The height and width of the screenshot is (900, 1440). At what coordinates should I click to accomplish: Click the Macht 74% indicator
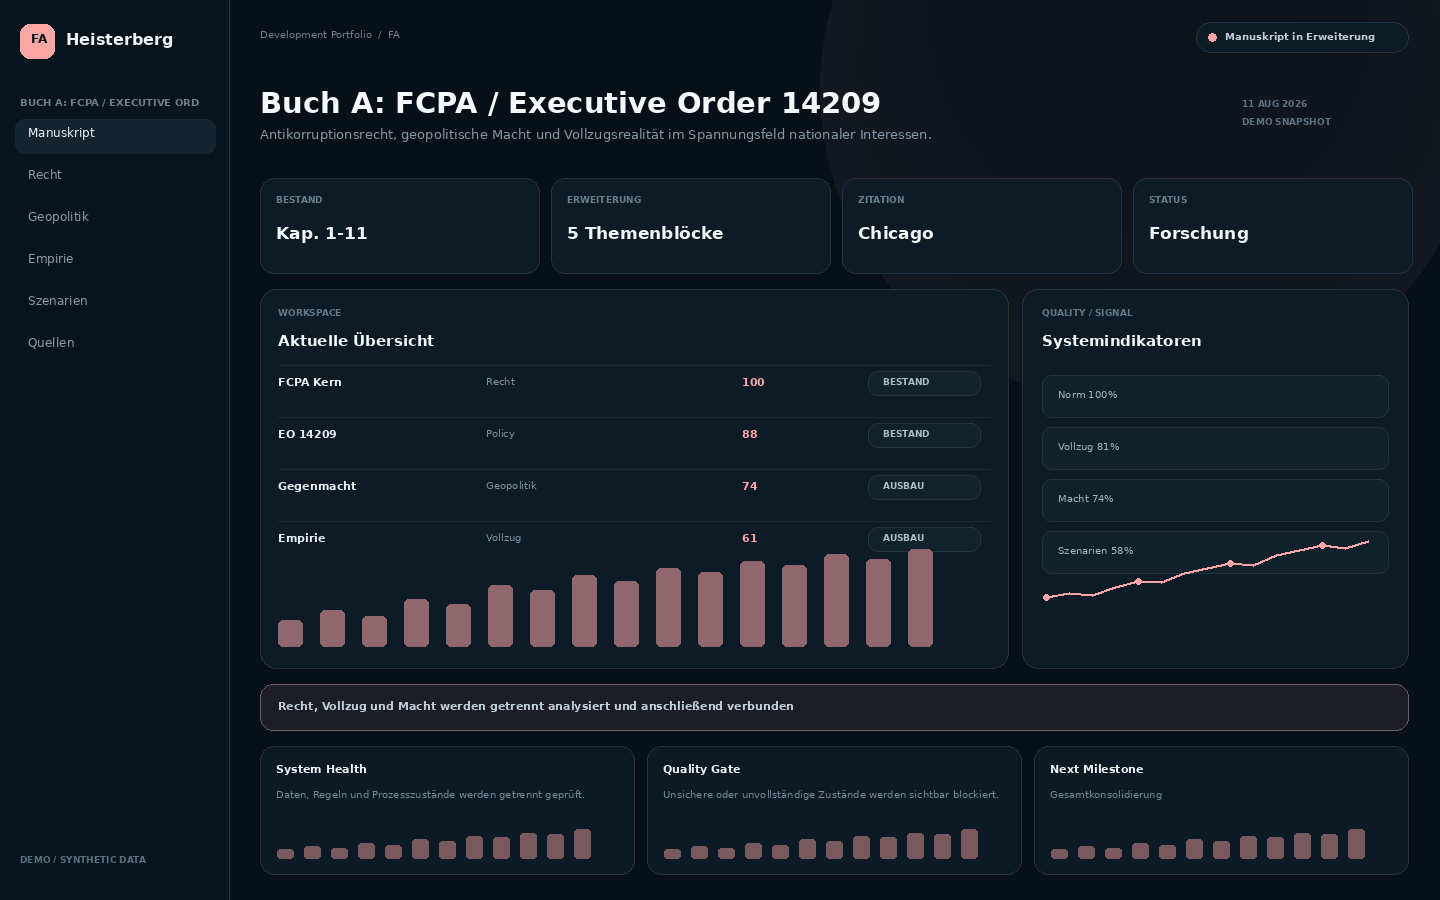pyautogui.click(x=1215, y=500)
